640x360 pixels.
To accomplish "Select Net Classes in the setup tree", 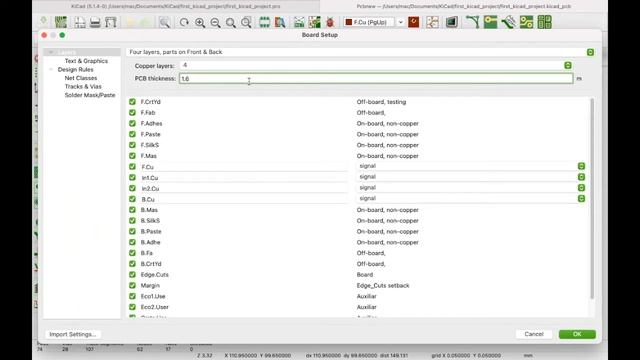I will [81, 78].
